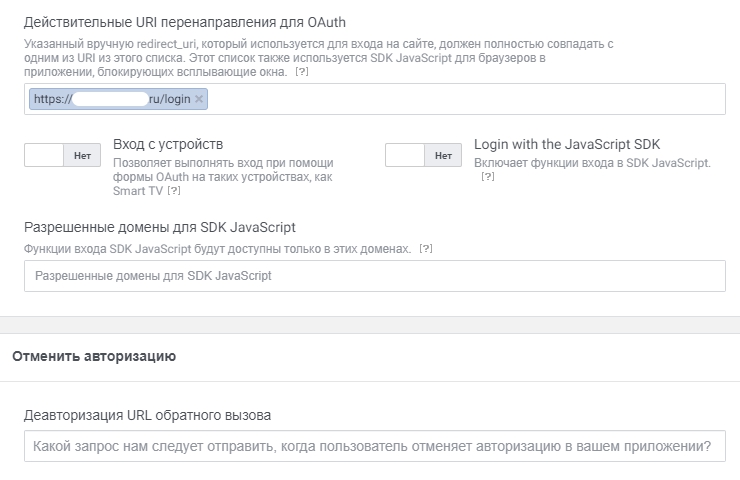Focus the 'Разрешенные домены для SDK JavaScript' input

point(374,275)
